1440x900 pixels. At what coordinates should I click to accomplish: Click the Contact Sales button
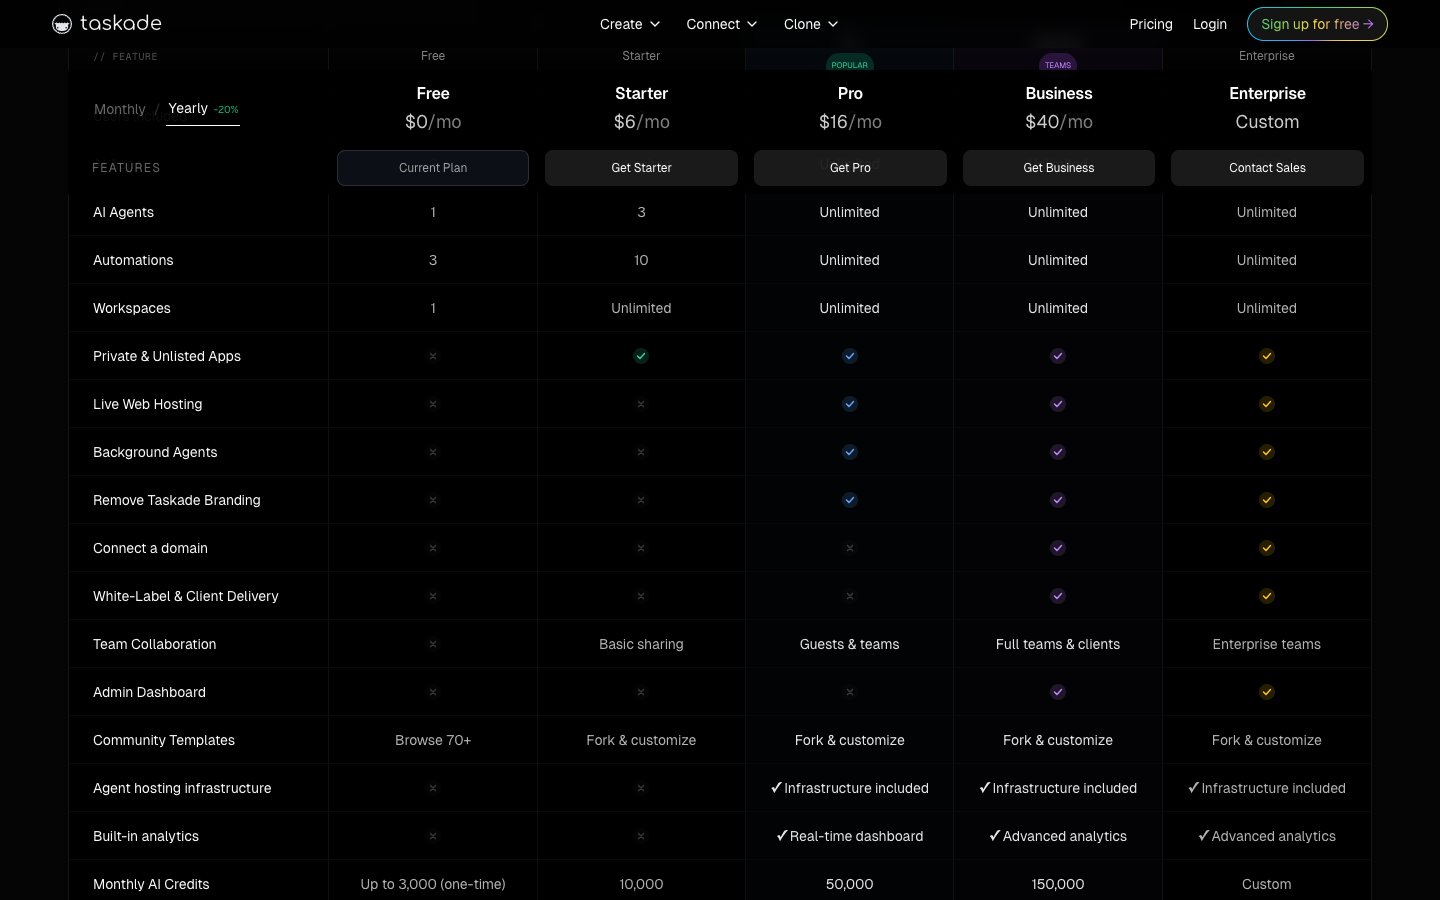1266,168
